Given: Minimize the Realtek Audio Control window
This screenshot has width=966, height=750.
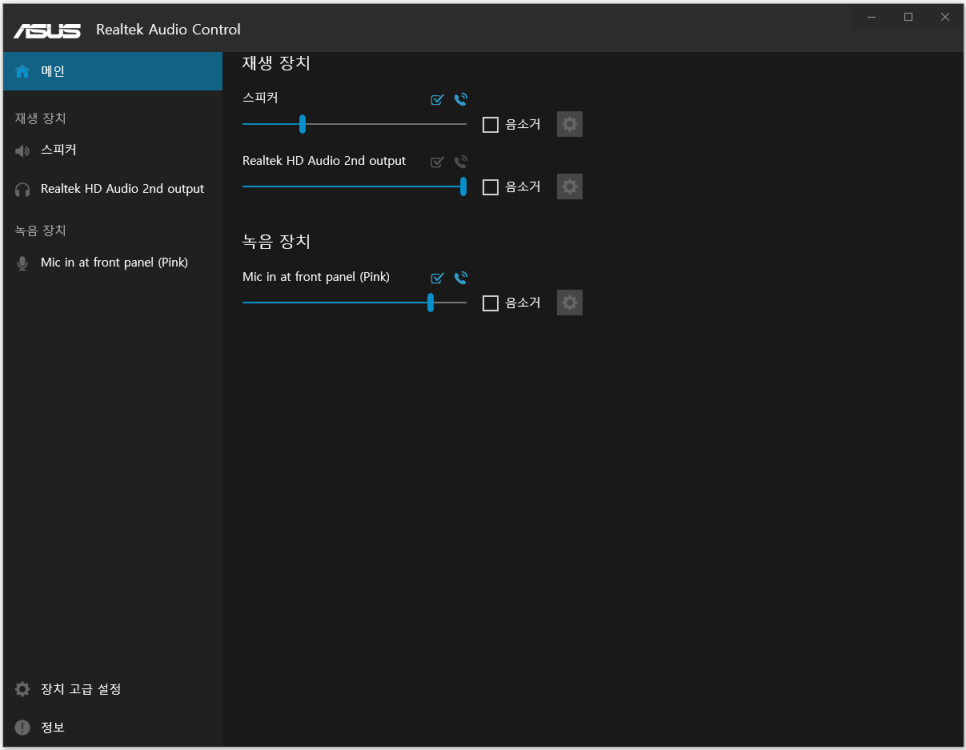Looking at the screenshot, I should [872, 17].
